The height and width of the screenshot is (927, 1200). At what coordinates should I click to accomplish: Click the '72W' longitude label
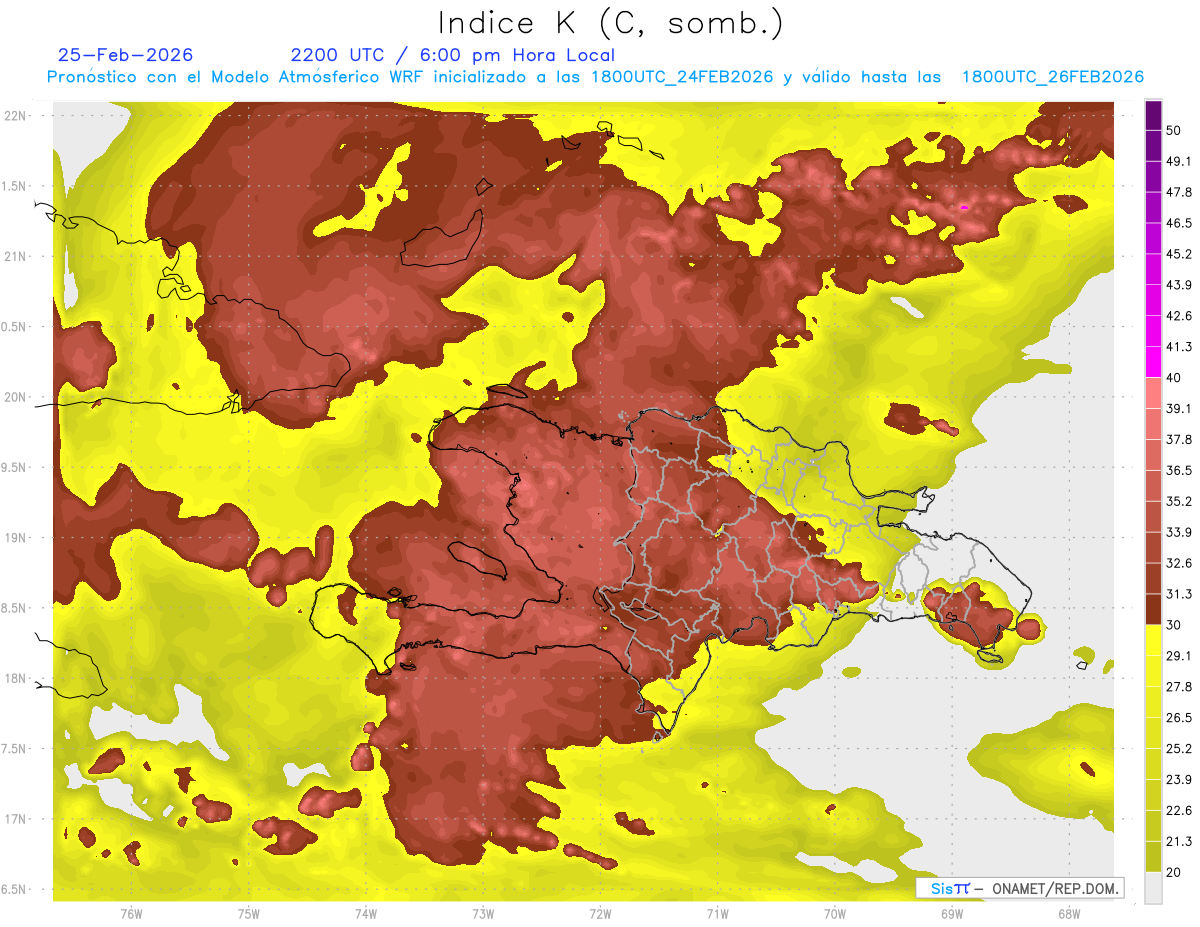click(x=600, y=914)
